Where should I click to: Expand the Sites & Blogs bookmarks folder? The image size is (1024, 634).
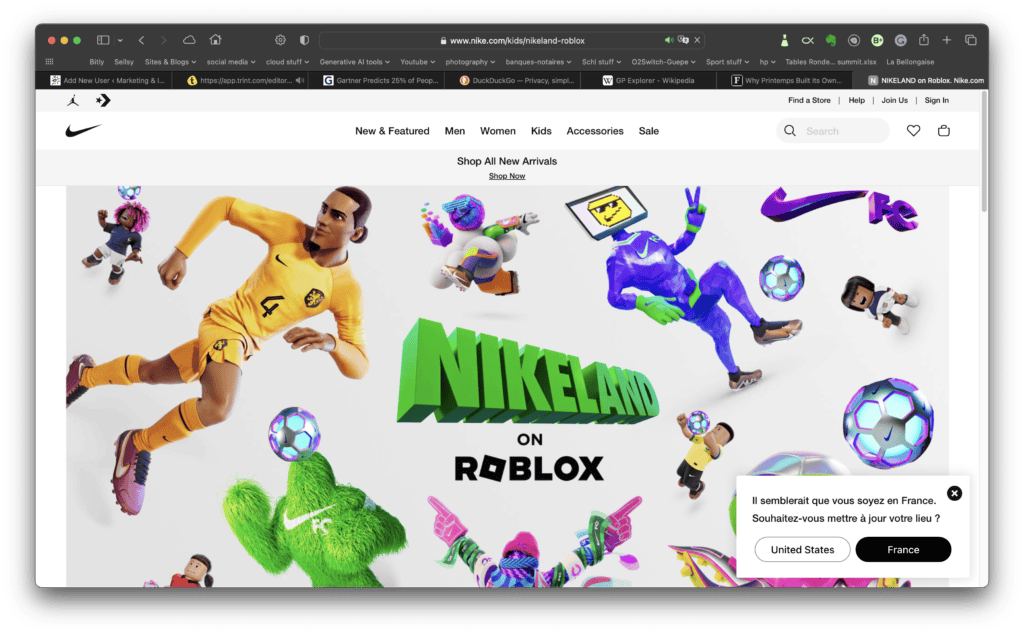tap(170, 62)
